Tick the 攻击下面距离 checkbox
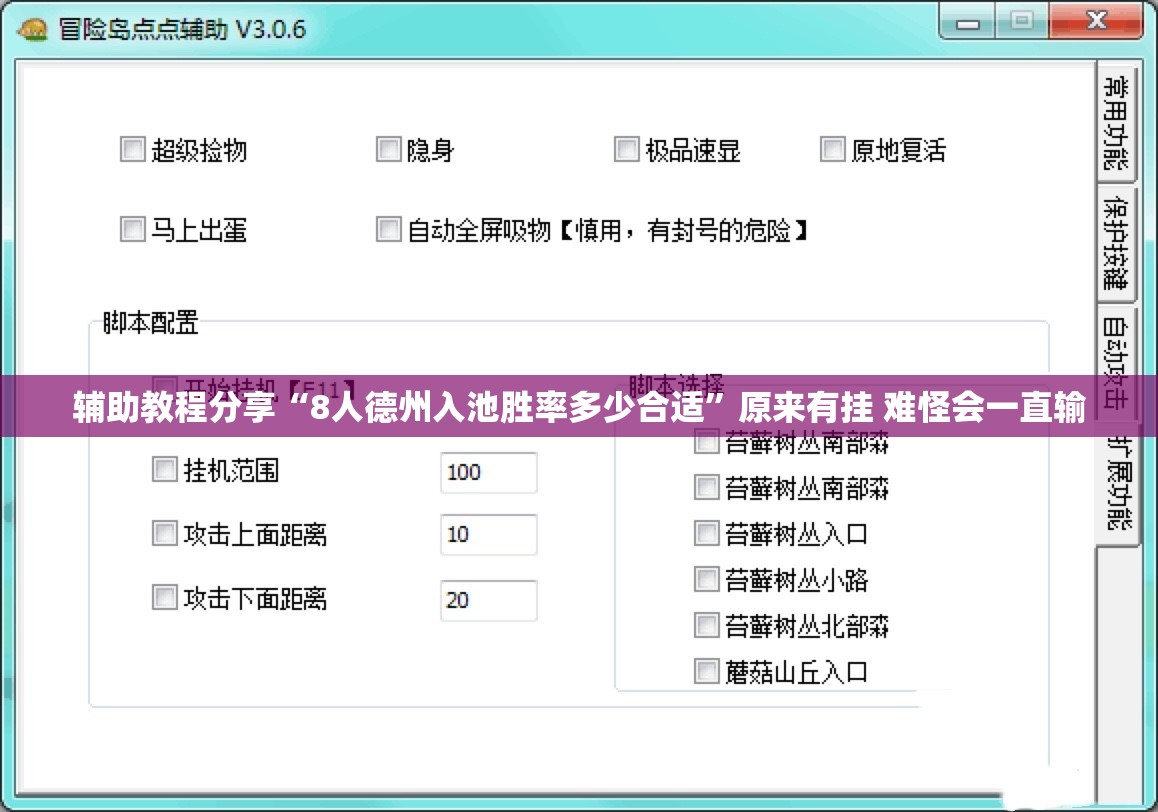This screenshot has width=1158, height=812. 165,597
